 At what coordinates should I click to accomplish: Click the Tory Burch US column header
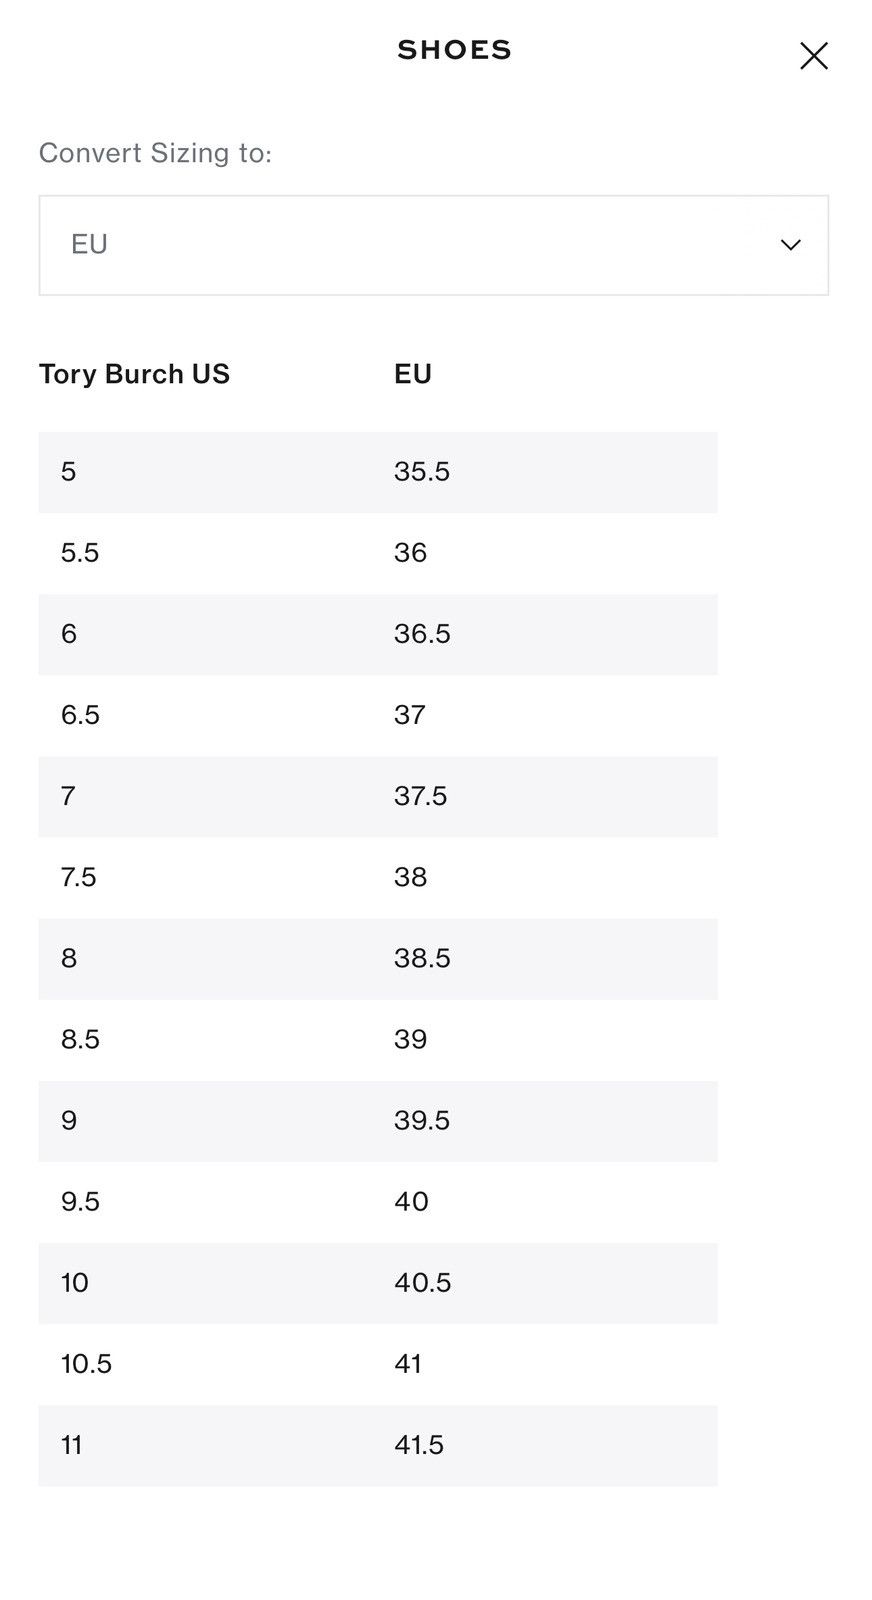click(x=134, y=374)
